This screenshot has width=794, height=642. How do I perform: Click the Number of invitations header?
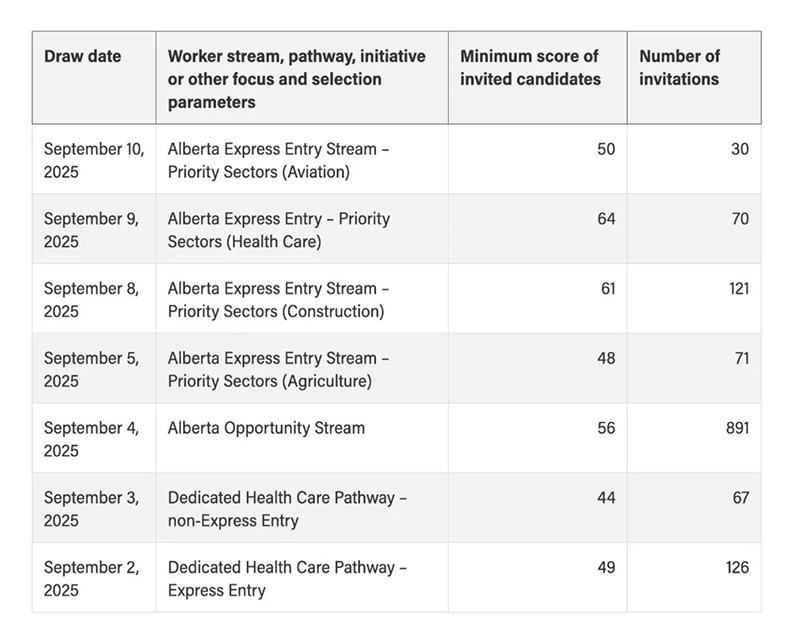tap(679, 67)
